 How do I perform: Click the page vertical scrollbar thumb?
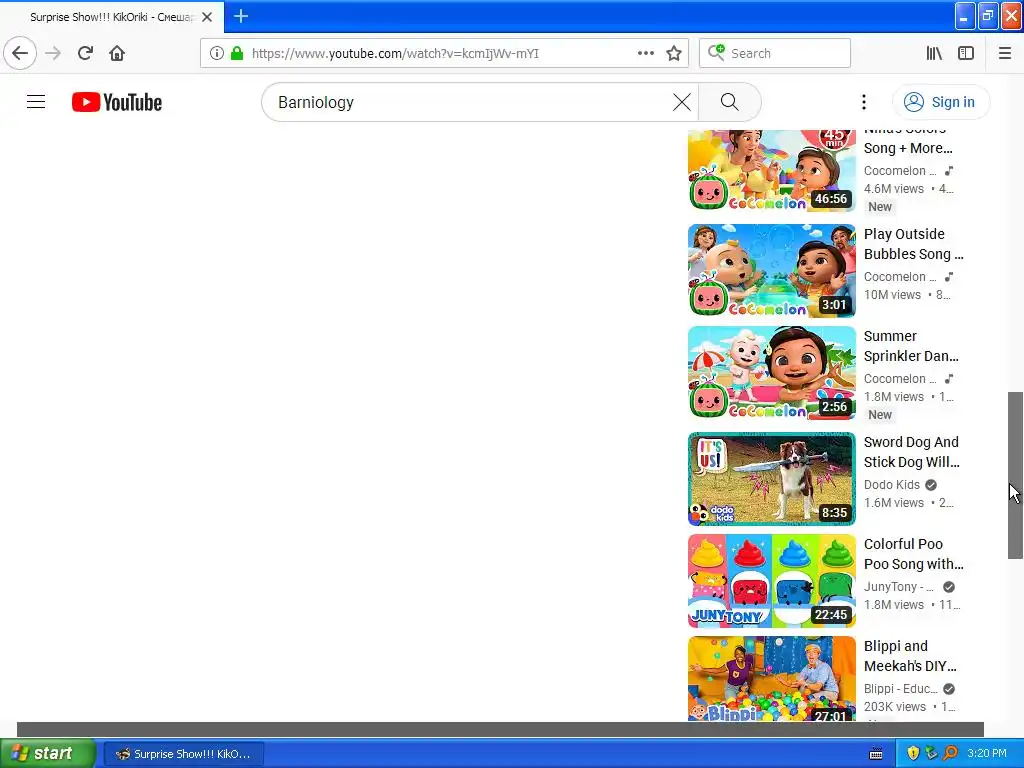(x=1015, y=475)
